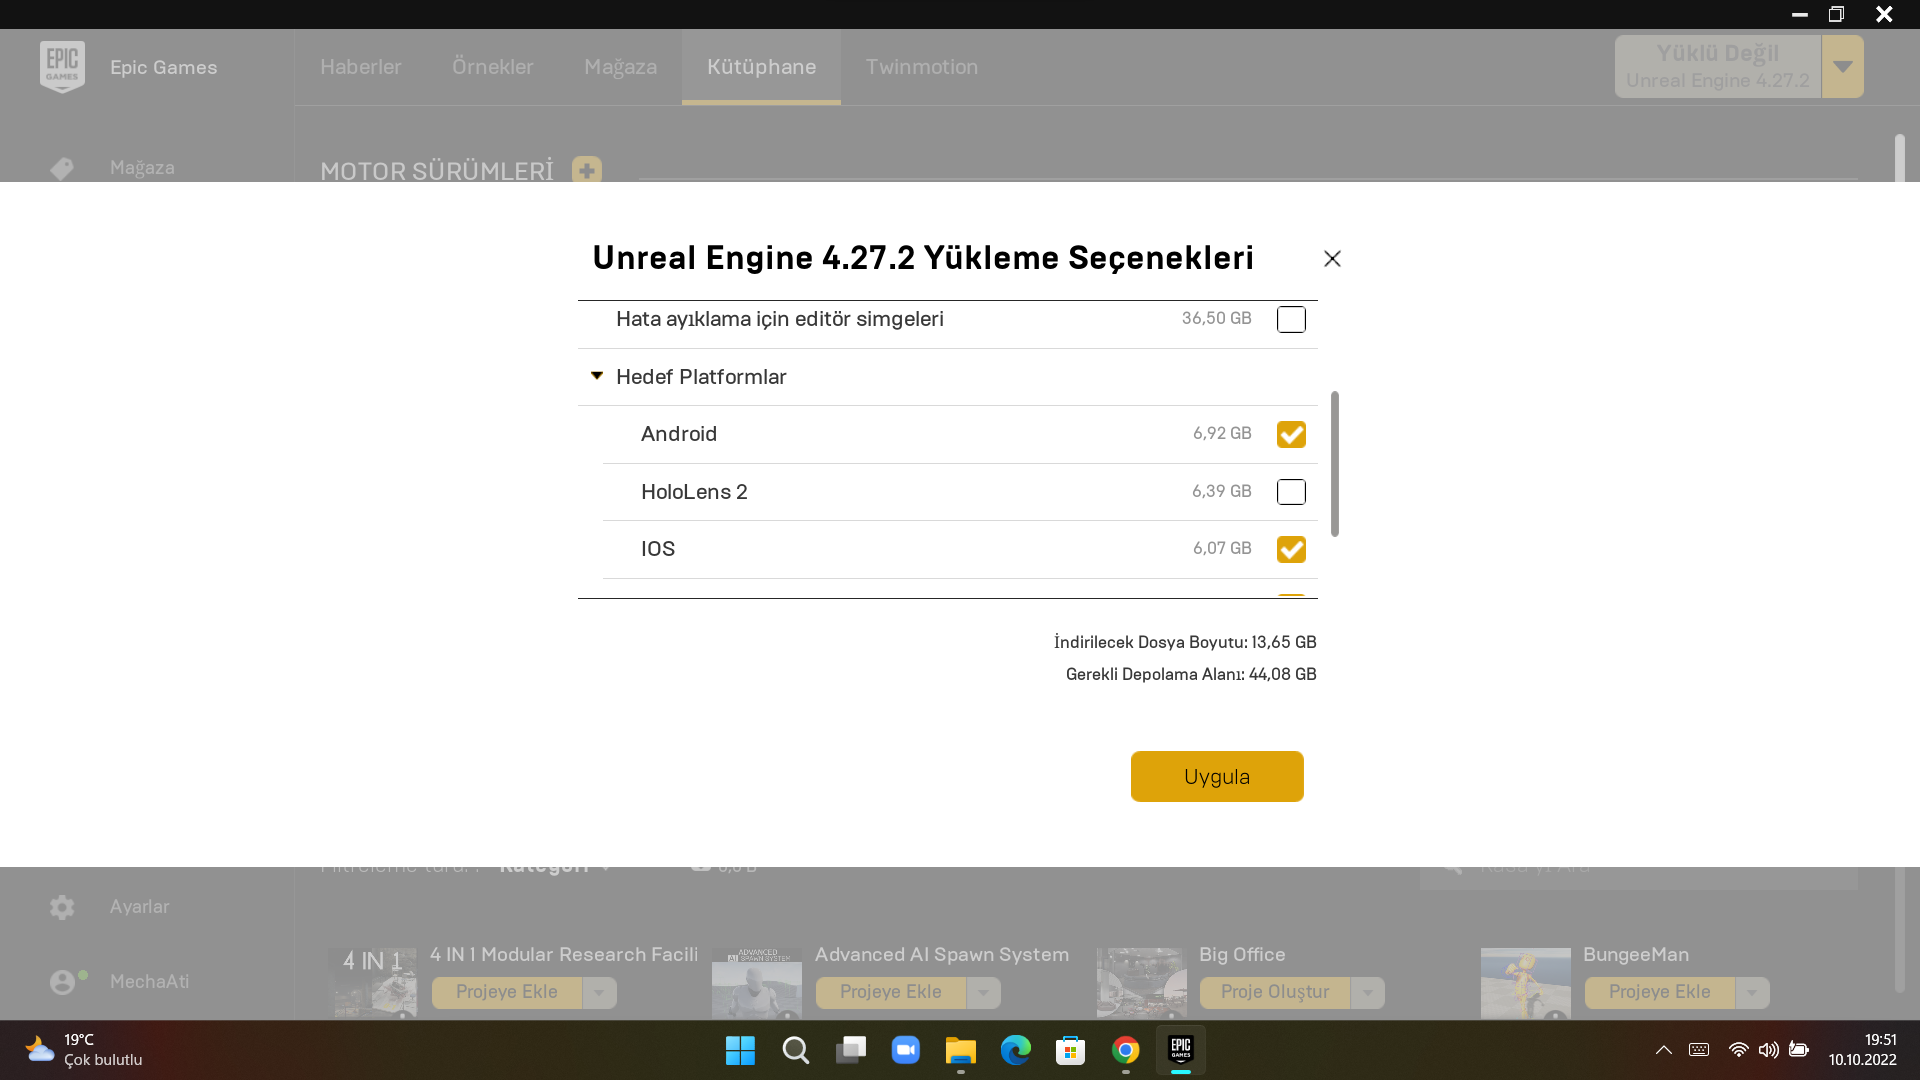Open the Advanced AI Spawn System thumbnail
1920x1080 pixels.
click(x=756, y=983)
